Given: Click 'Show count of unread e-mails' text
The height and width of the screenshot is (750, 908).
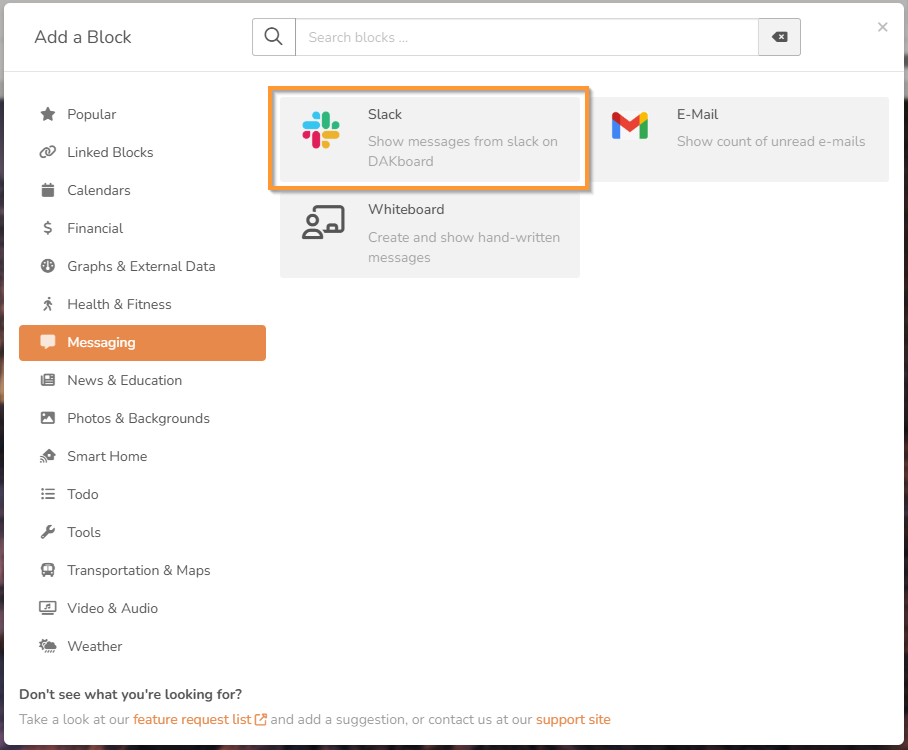Looking at the screenshot, I should [x=771, y=141].
